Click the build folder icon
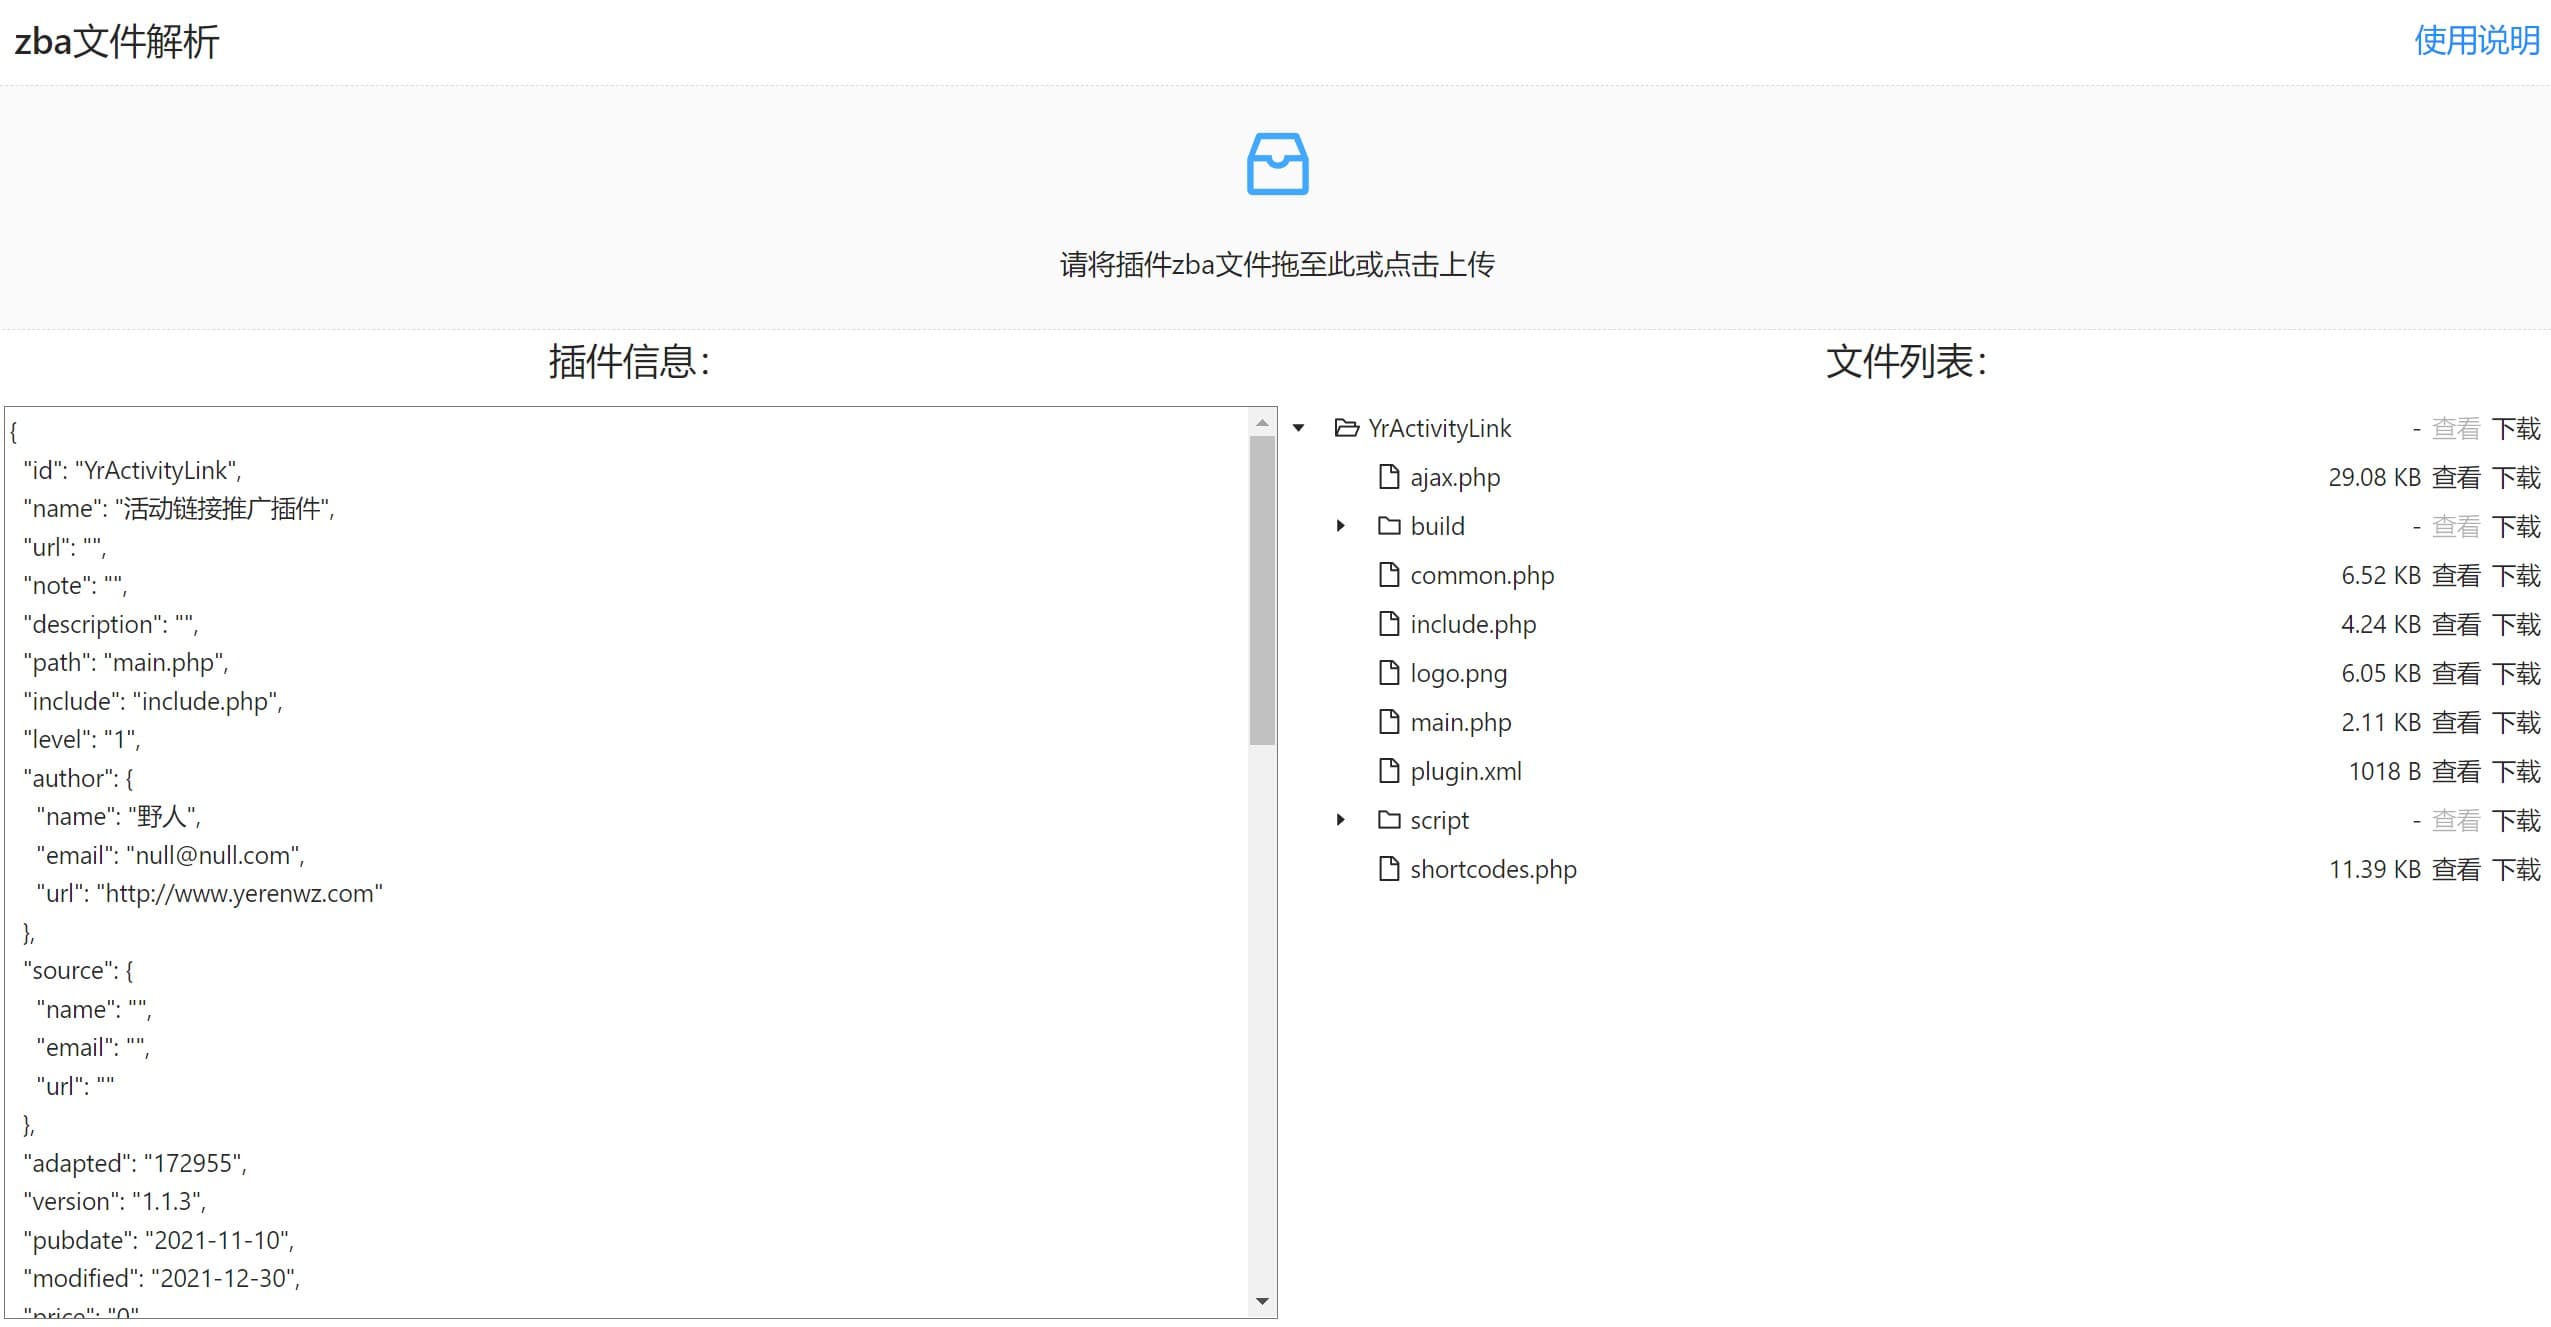This screenshot has width=2551, height=1327. [1388, 526]
